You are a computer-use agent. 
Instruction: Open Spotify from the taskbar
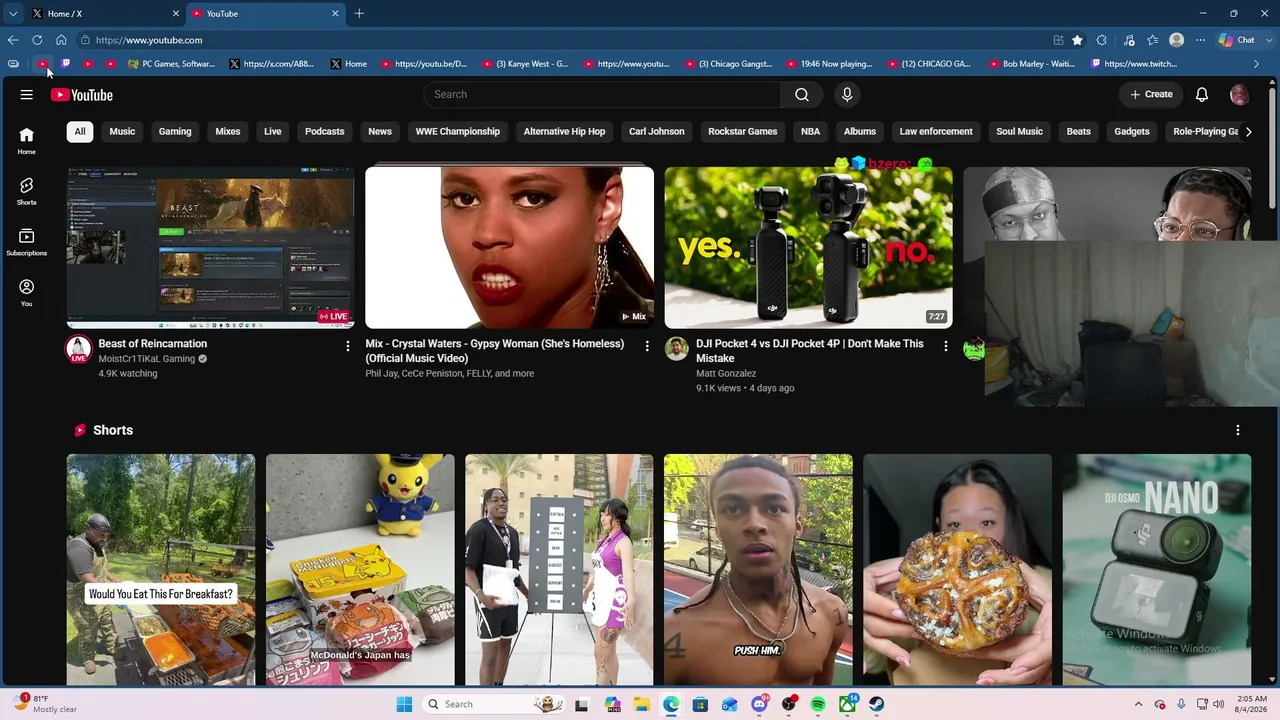818,704
